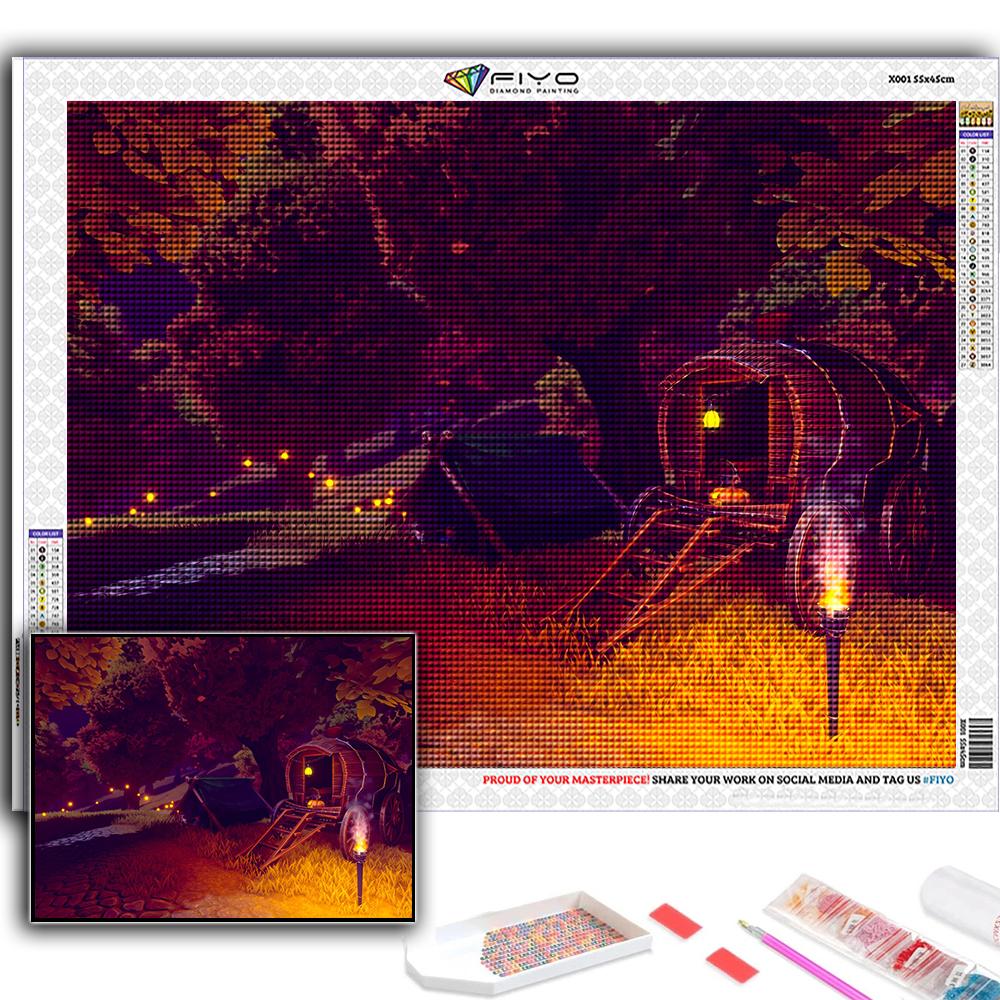1000x1000 pixels.
Task: Select the X001 55x45cm size label
Action: [x=921, y=79]
